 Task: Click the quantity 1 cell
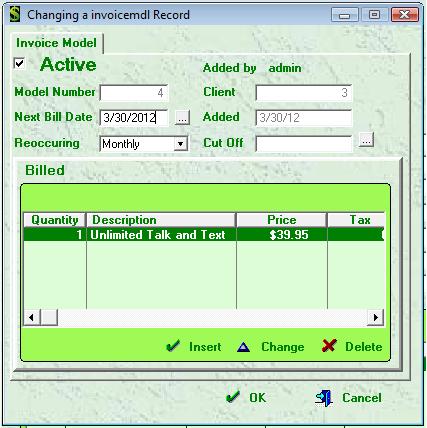pos(55,234)
